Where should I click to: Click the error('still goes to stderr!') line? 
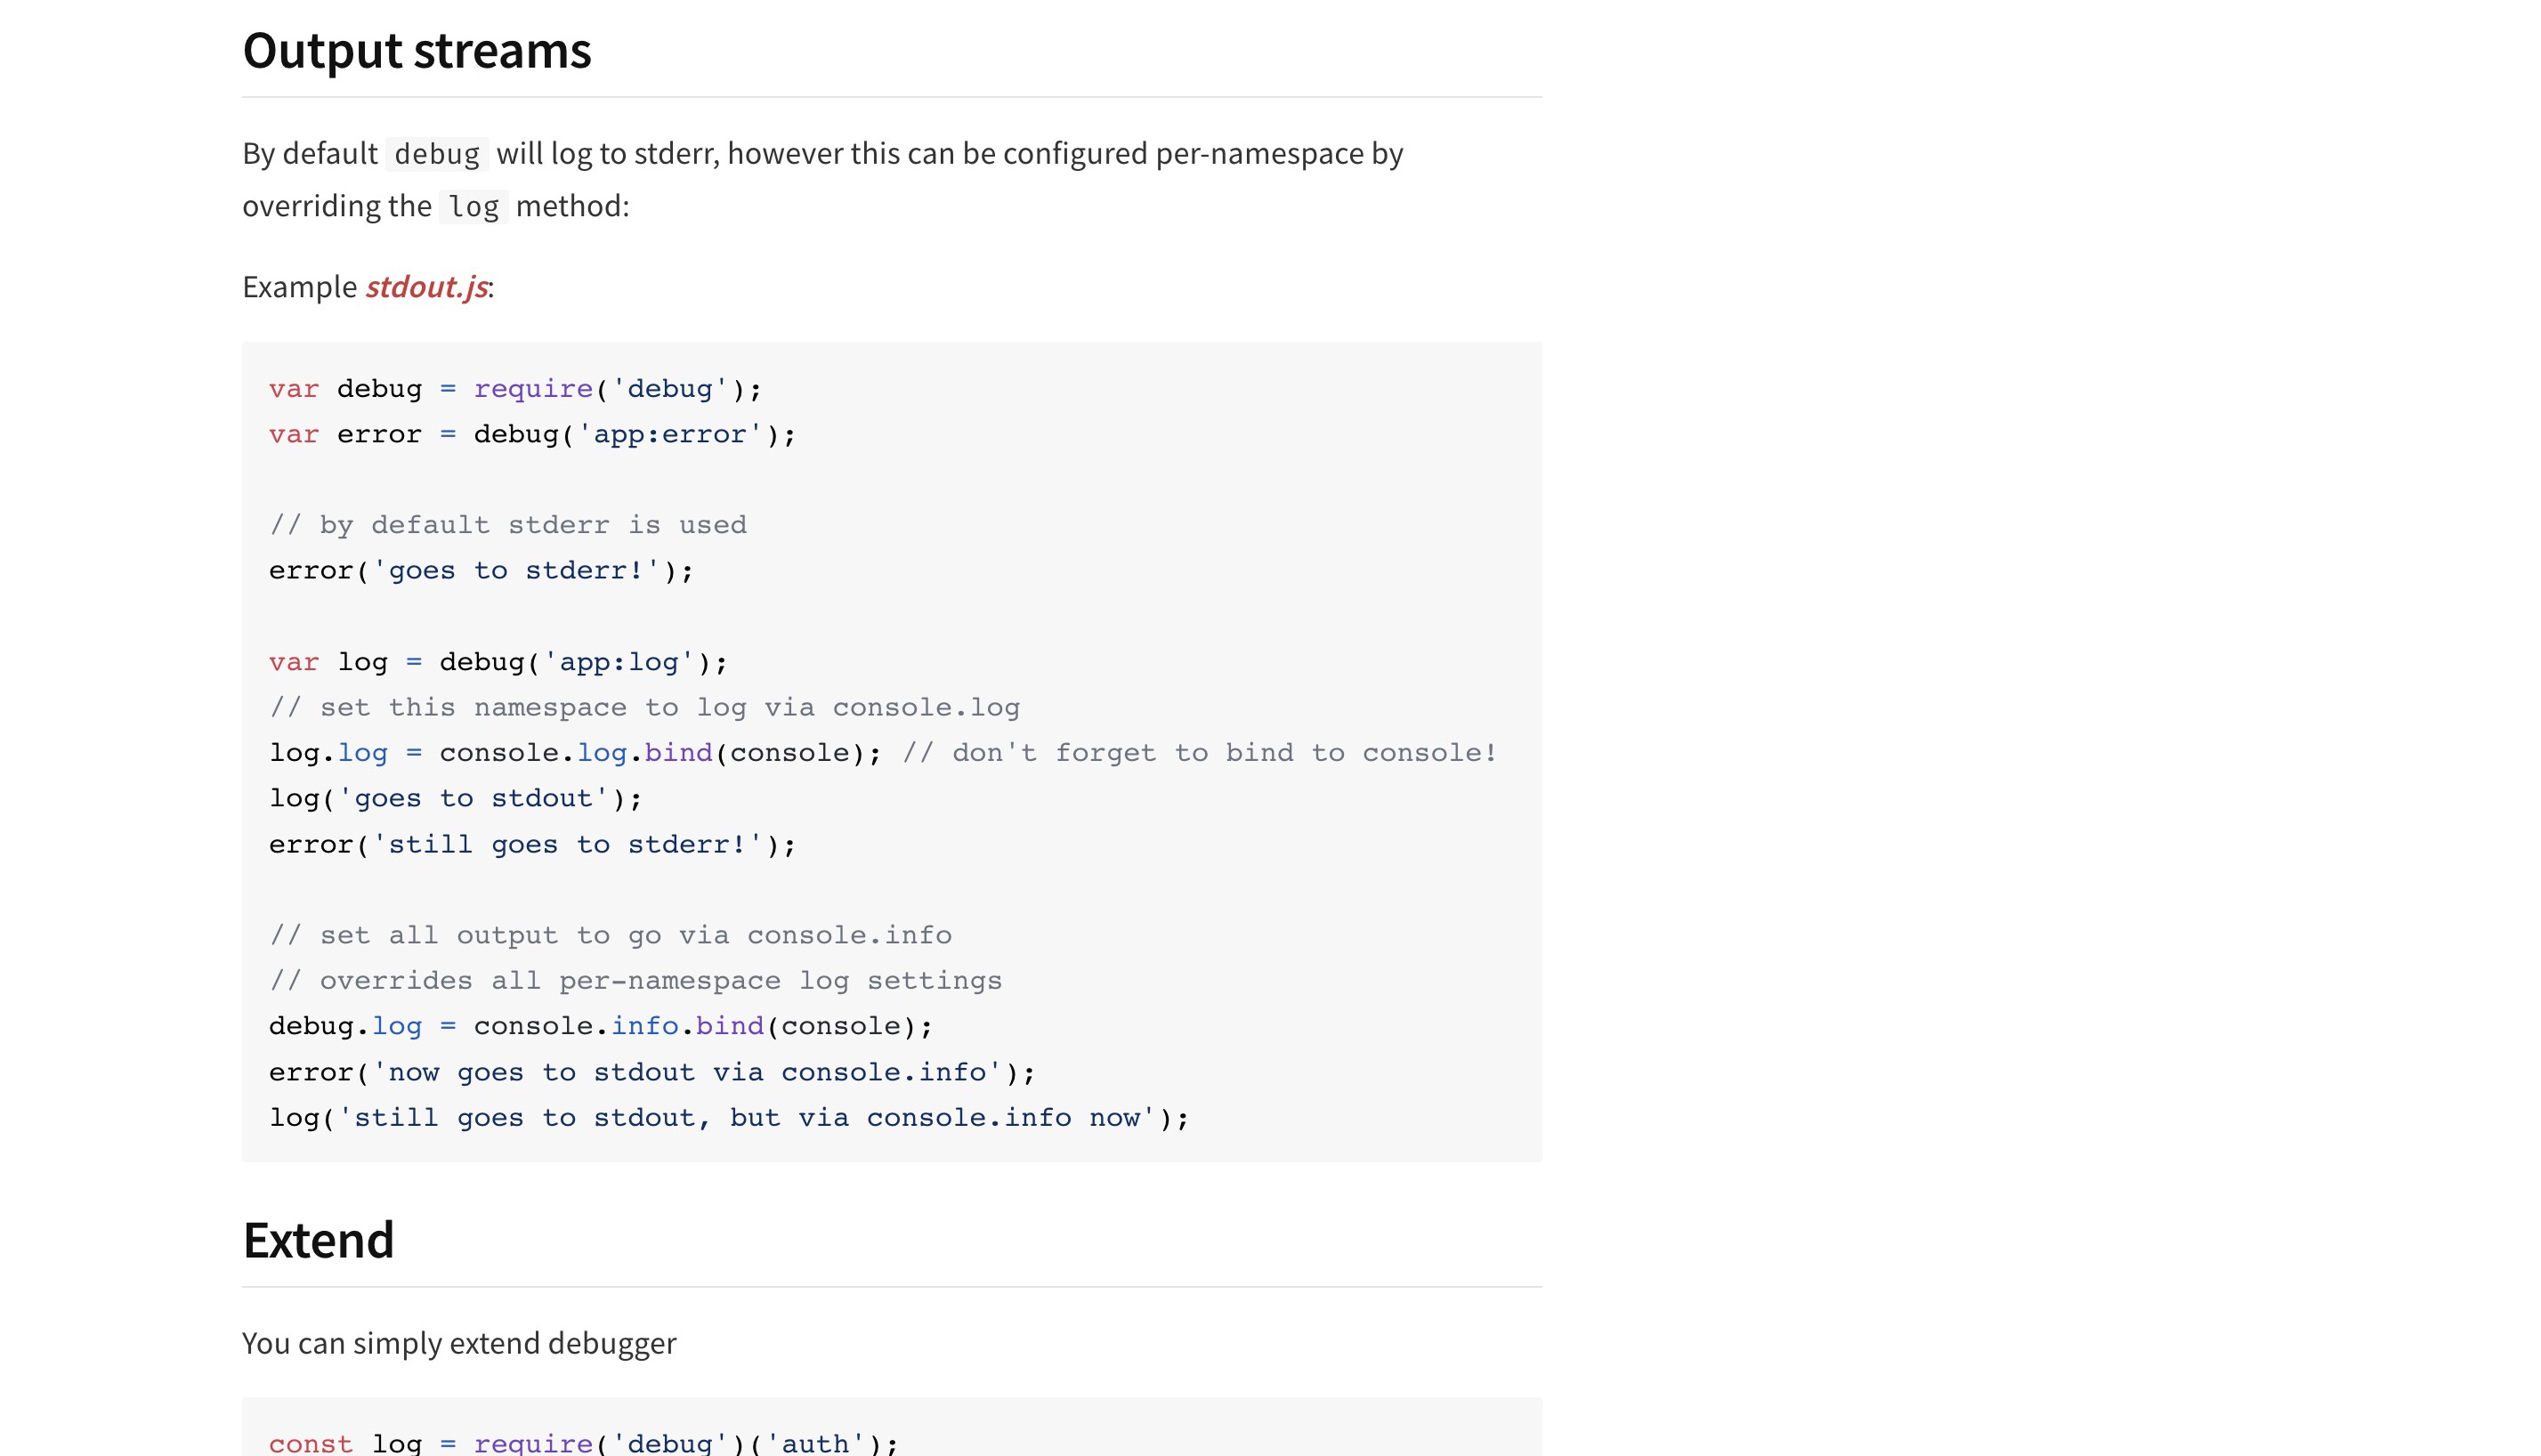532,845
